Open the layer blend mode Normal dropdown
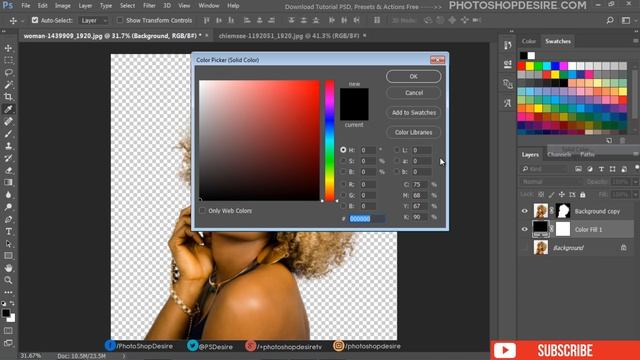 click(551, 182)
